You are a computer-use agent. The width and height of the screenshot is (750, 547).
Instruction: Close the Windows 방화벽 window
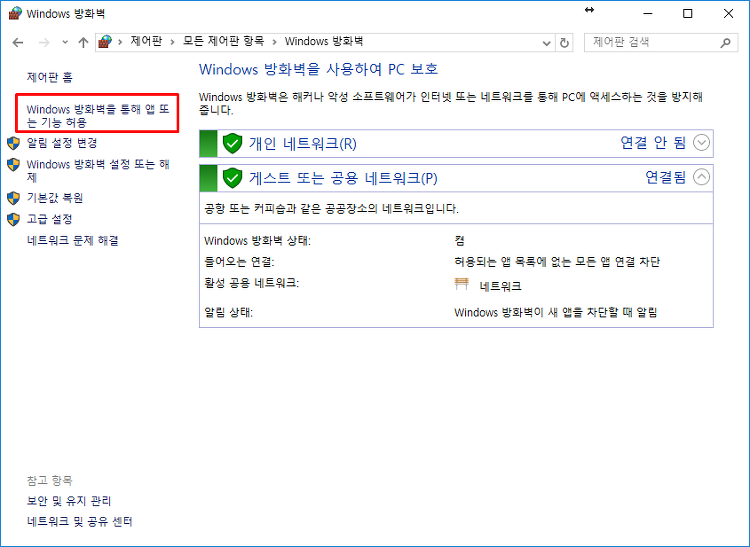tap(728, 13)
